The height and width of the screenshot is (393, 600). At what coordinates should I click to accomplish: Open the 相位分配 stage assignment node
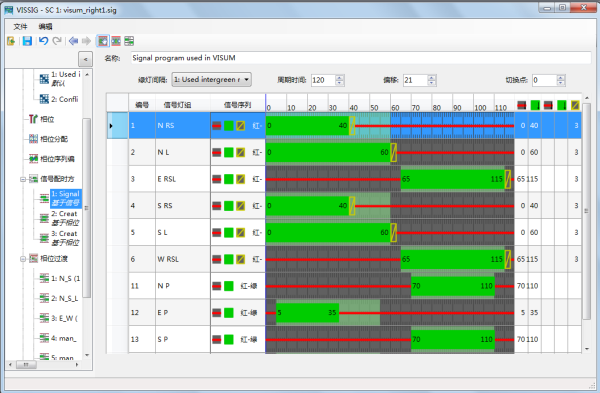[48, 139]
